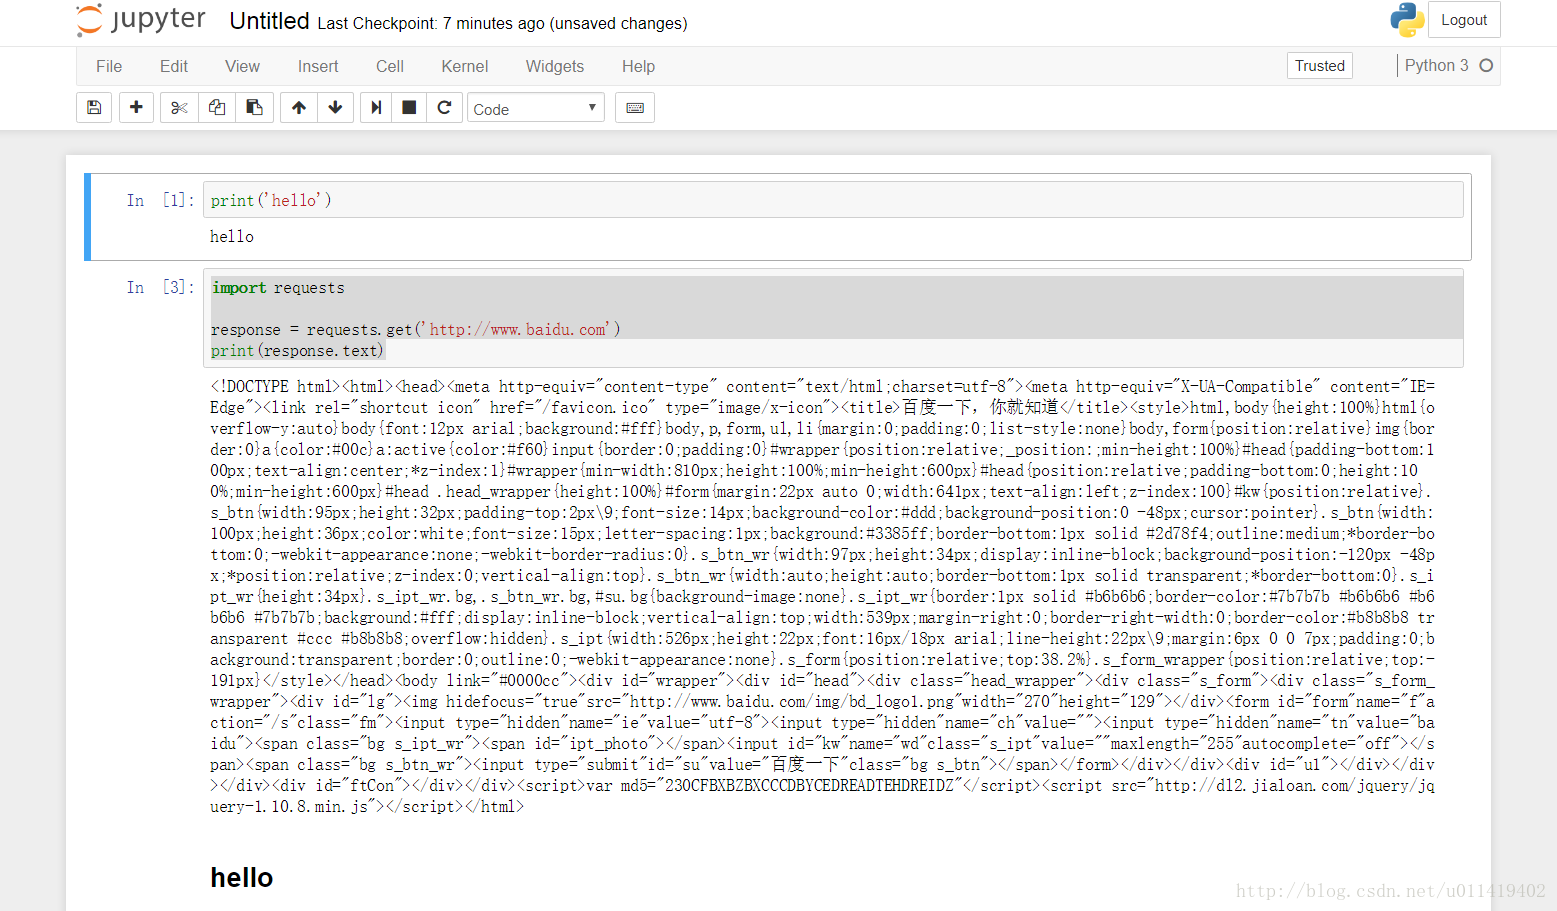Rename the notebook titled Untitled
Image resolution: width=1557 pixels, height=911 pixels.
click(x=269, y=21)
